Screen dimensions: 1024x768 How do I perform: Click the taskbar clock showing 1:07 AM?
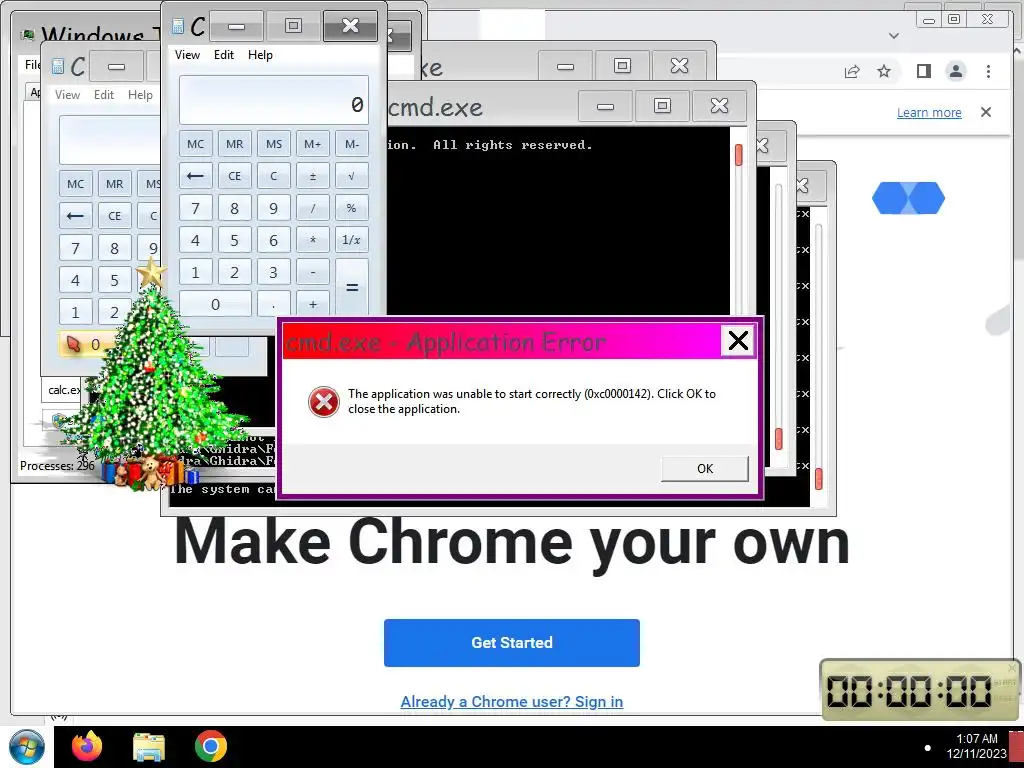[x=976, y=746]
